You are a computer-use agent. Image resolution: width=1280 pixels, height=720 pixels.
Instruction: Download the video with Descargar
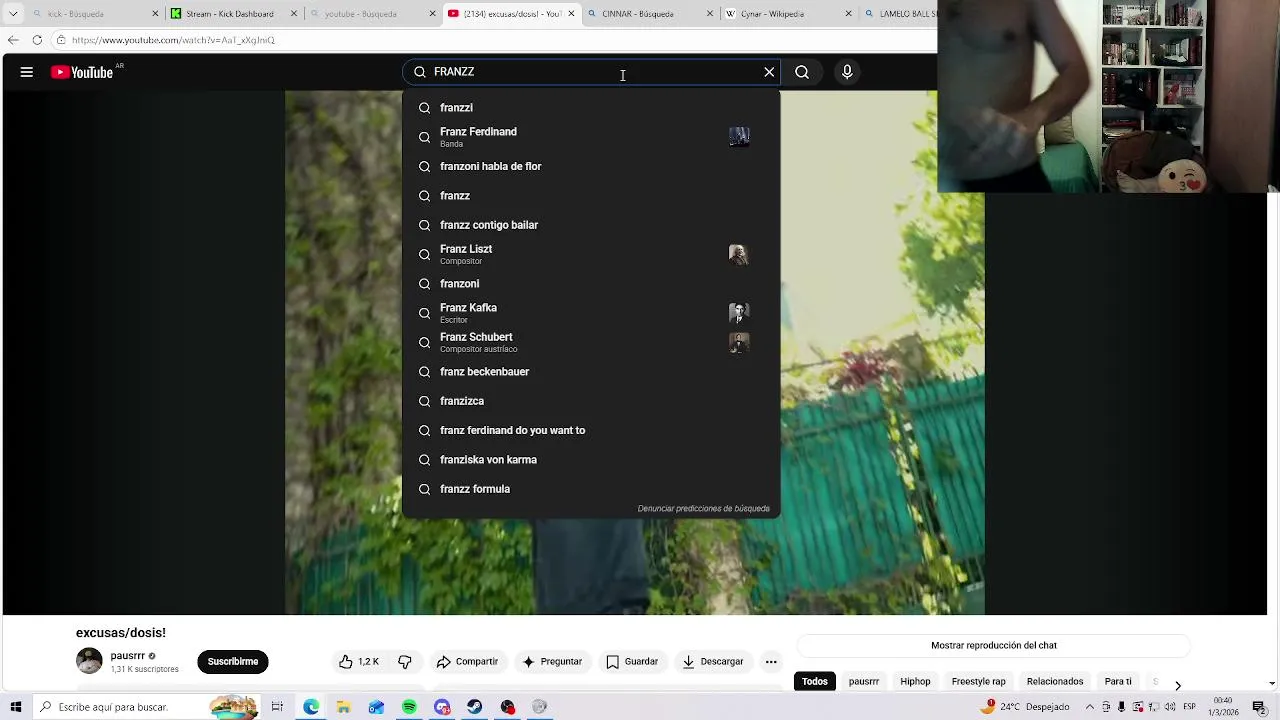coord(713,662)
